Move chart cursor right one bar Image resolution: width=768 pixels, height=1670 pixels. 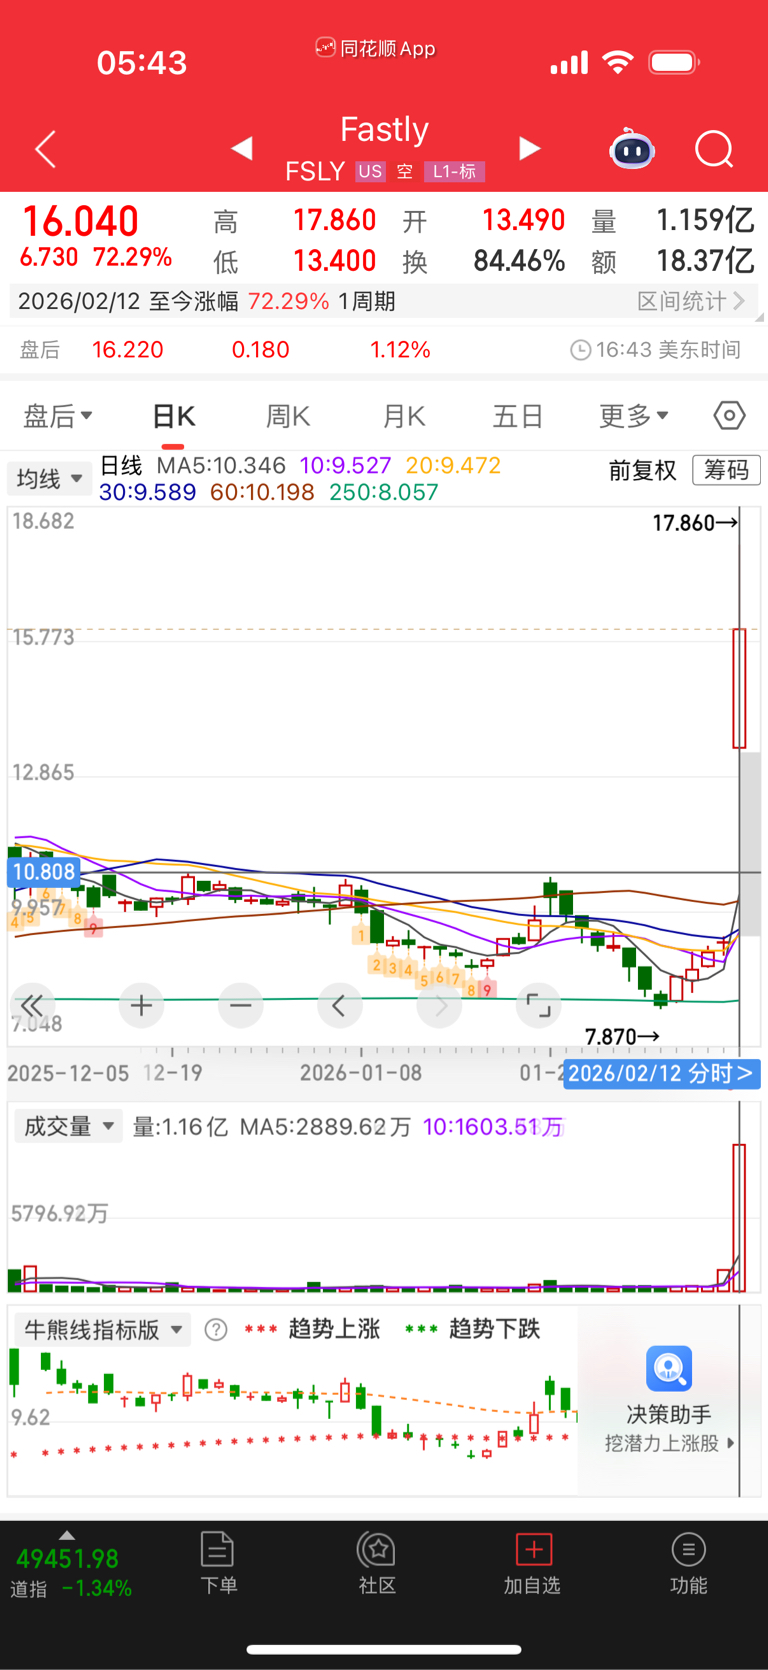(x=439, y=1005)
